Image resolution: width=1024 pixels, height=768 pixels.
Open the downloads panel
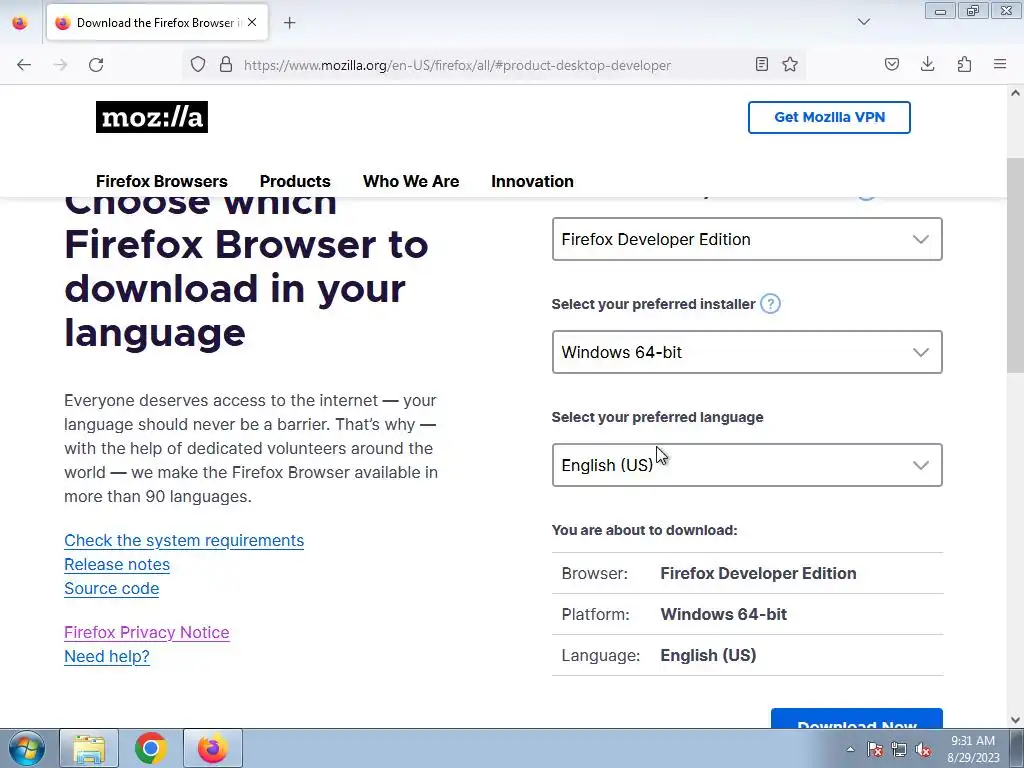tap(927, 64)
